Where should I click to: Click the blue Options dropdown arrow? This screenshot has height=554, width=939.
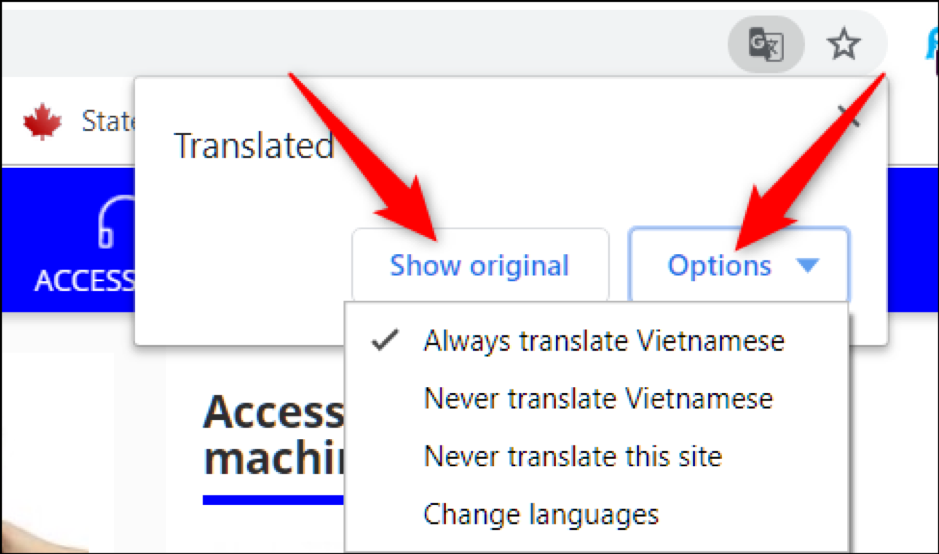click(807, 265)
